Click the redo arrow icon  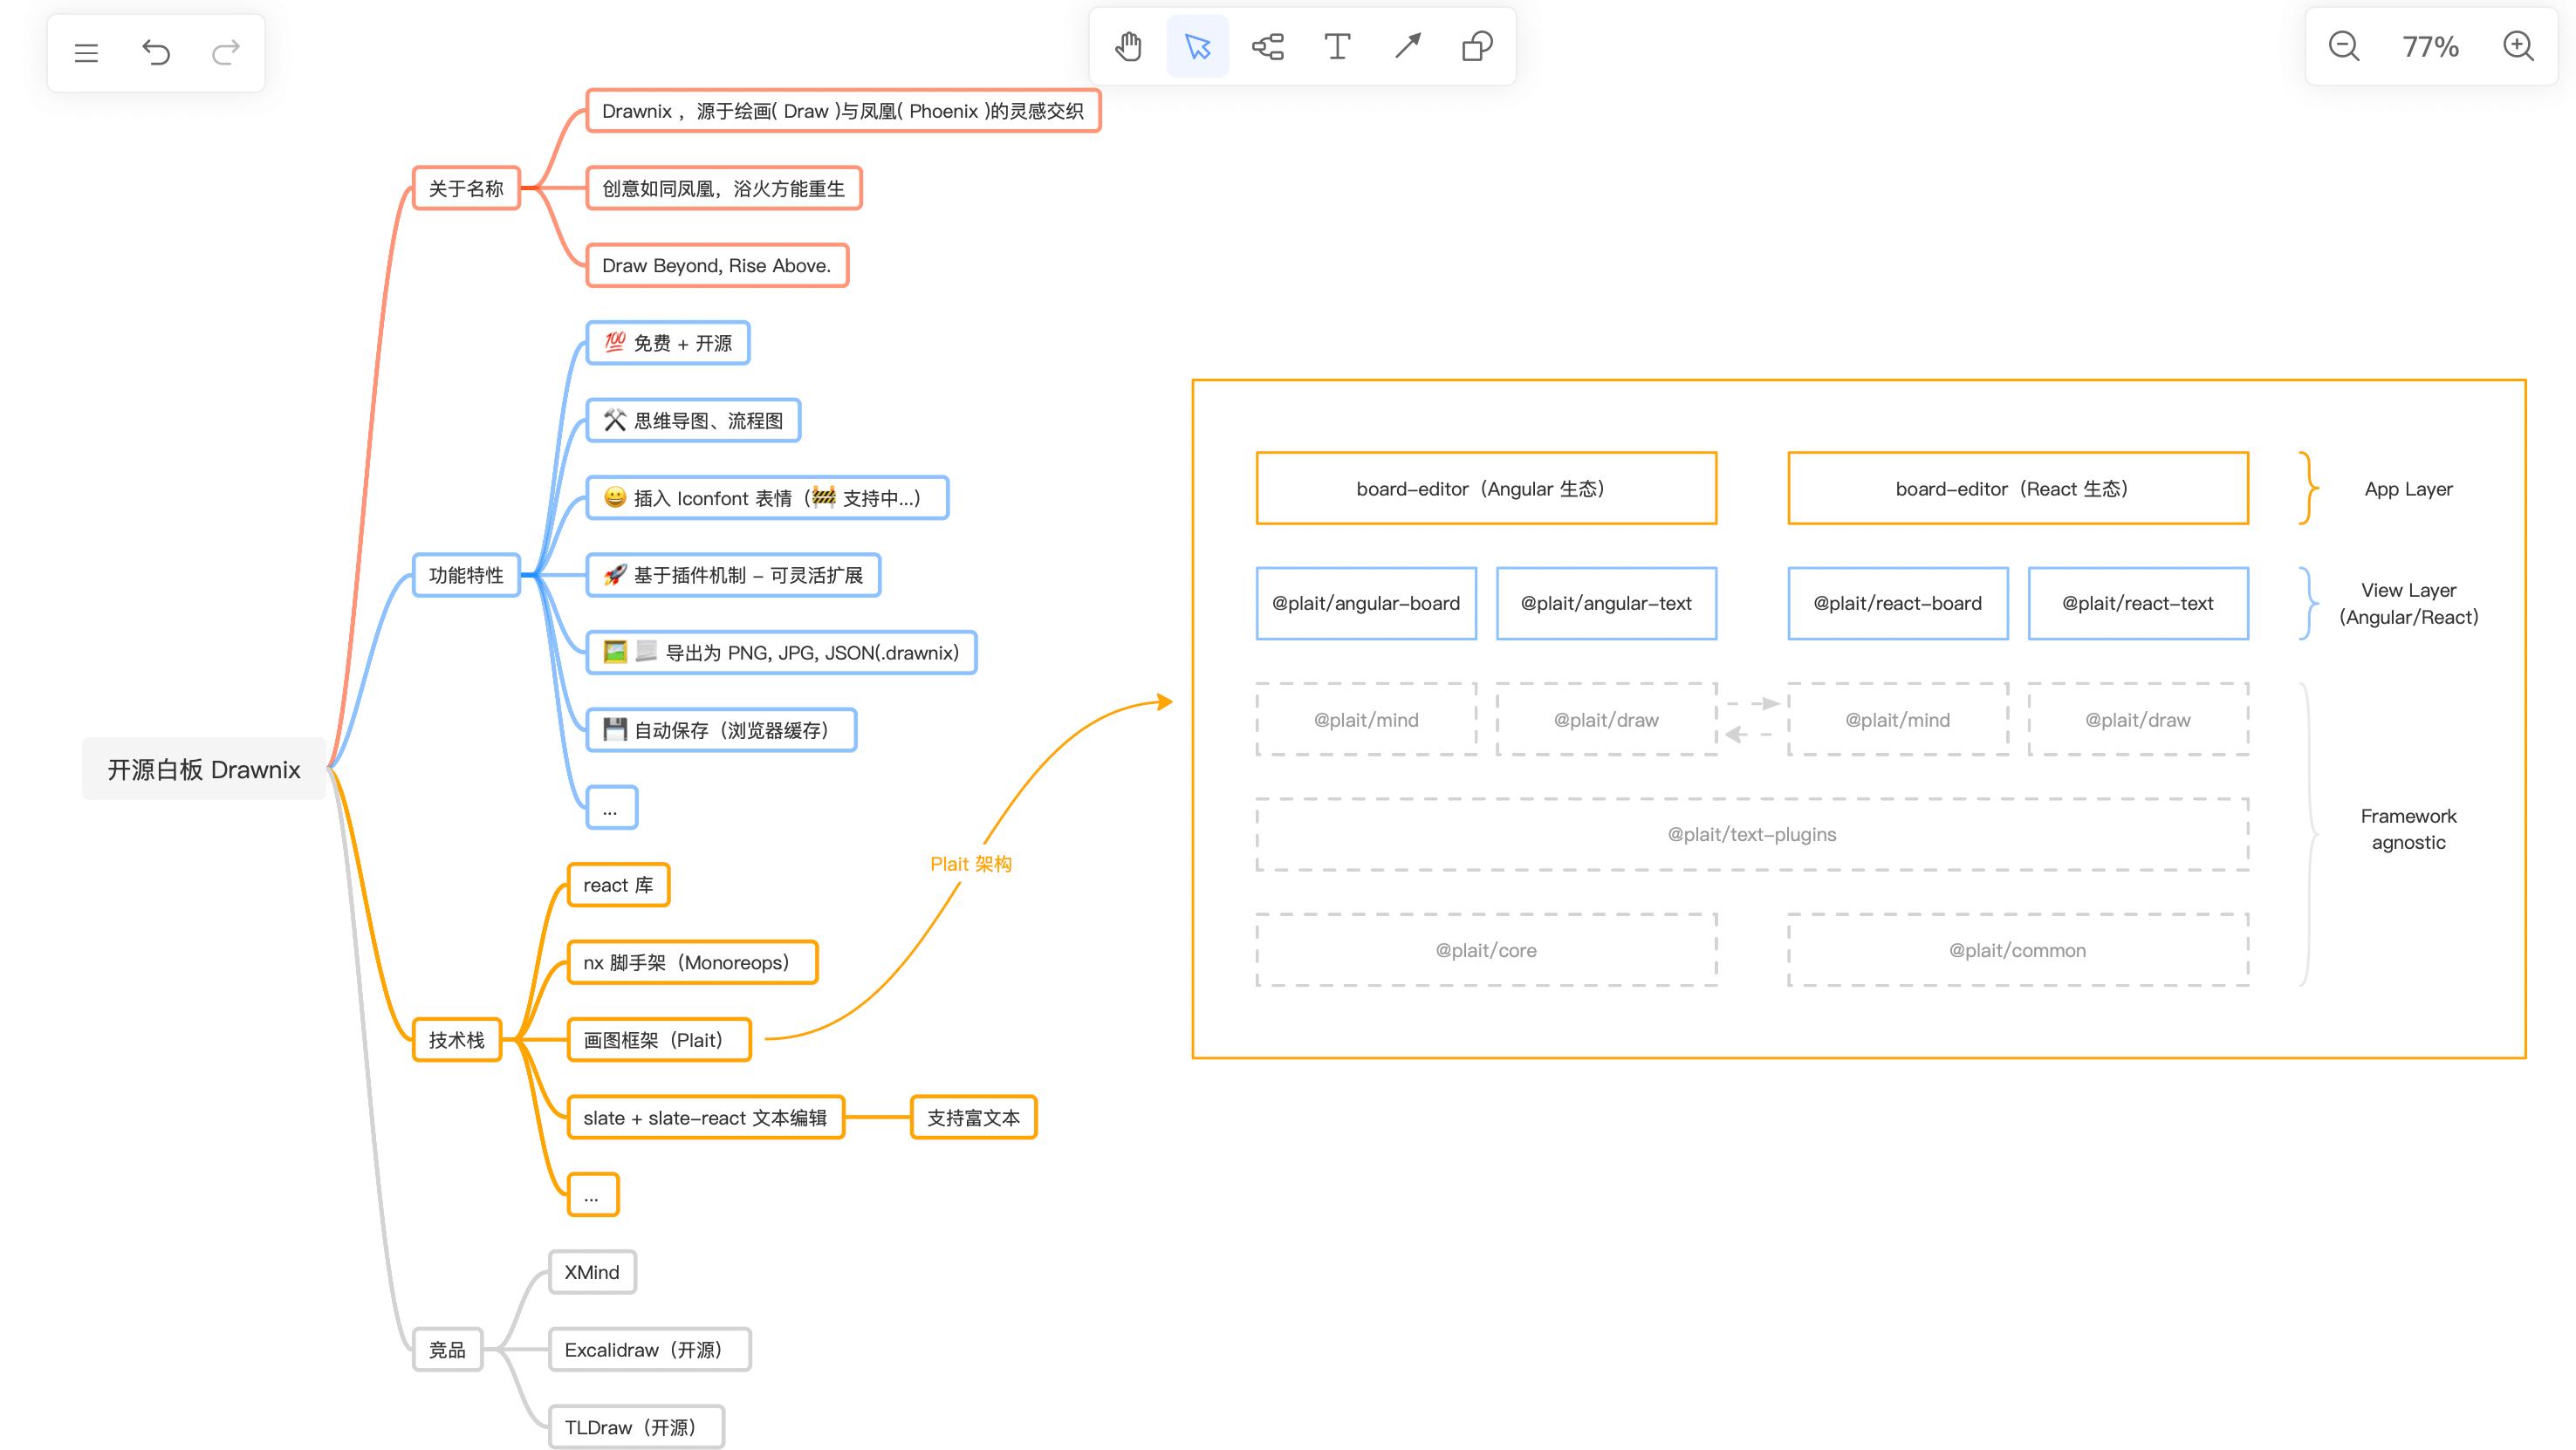pyautogui.click(x=226, y=53)
